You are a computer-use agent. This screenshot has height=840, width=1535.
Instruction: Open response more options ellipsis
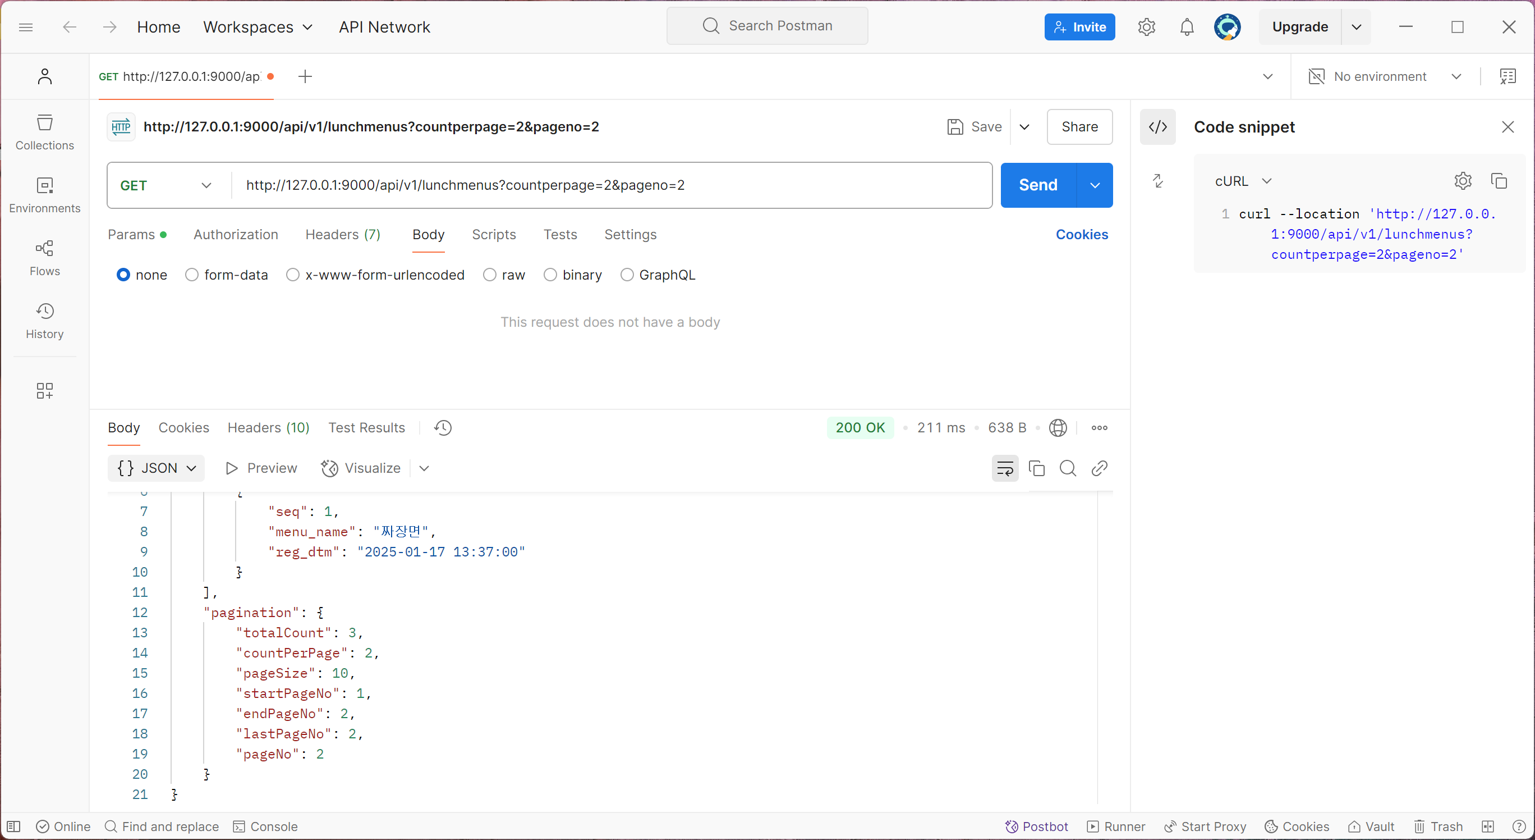tap(1100, 428)
